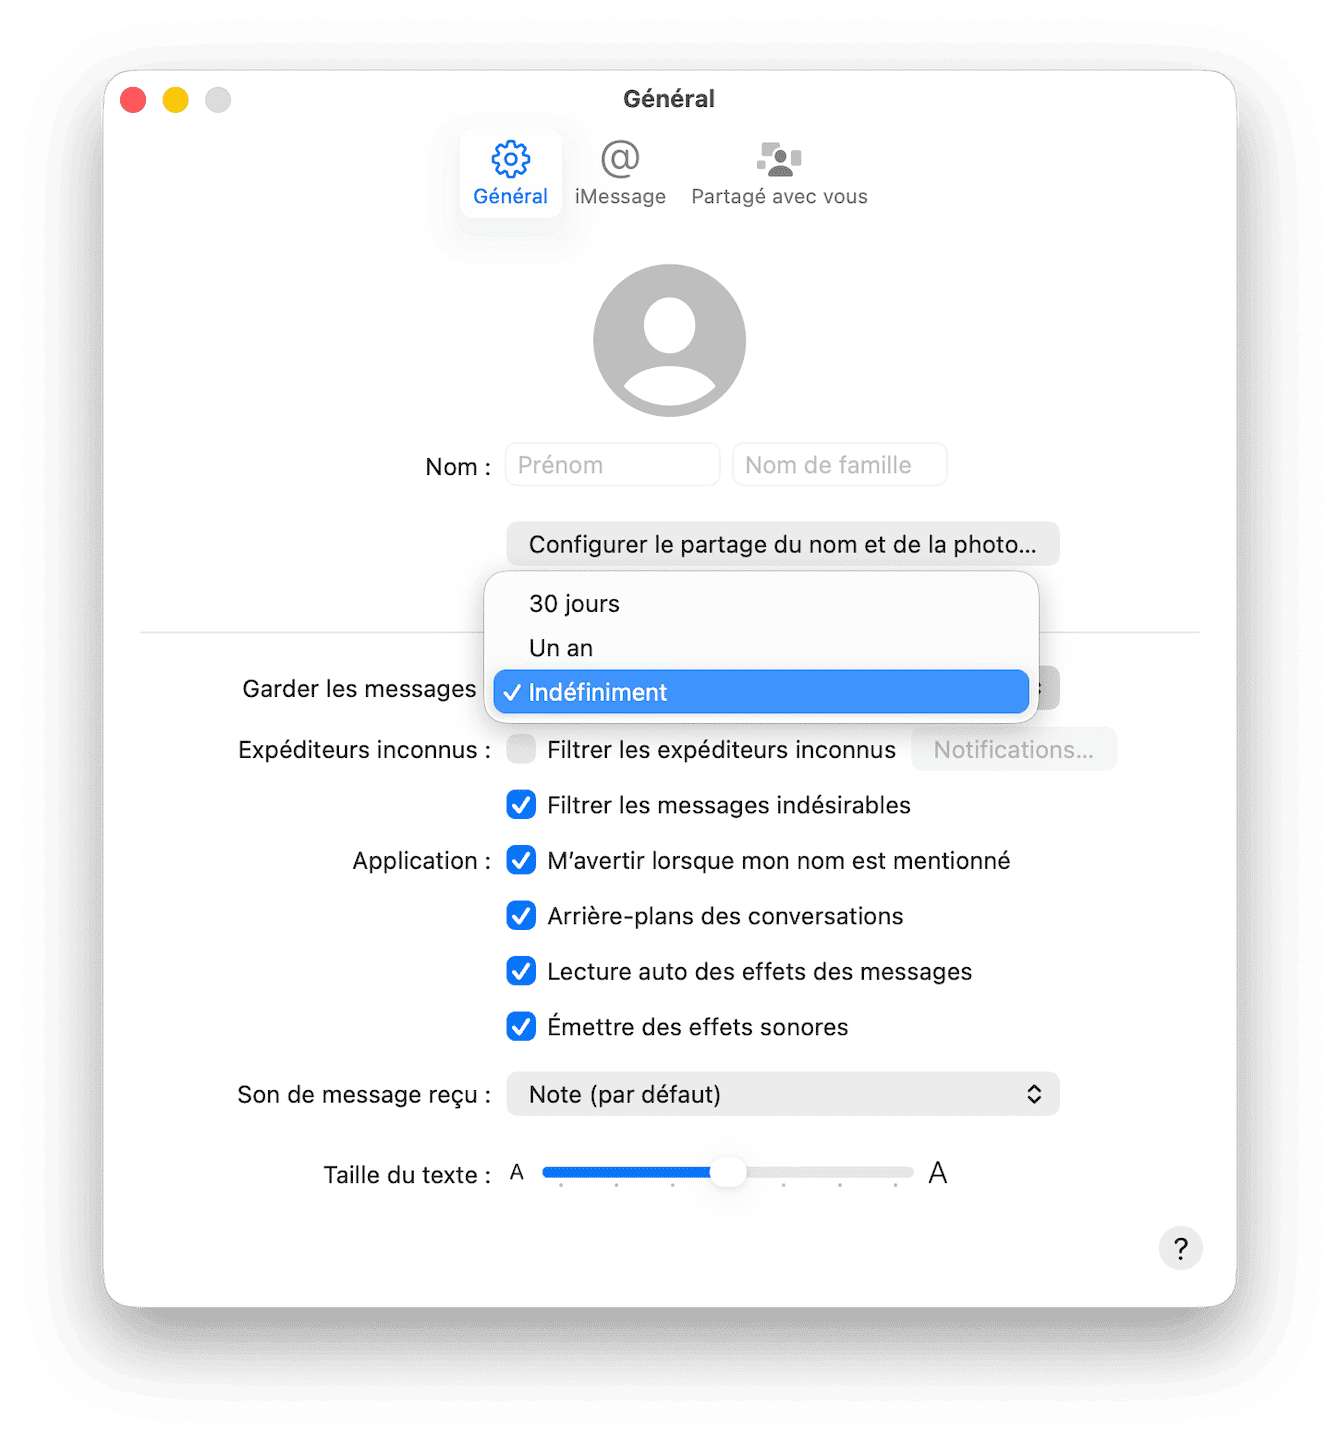Open the Partagé avec vous tab
The width and height of the screenshot is (1340, 1444).
coord(779,174)
